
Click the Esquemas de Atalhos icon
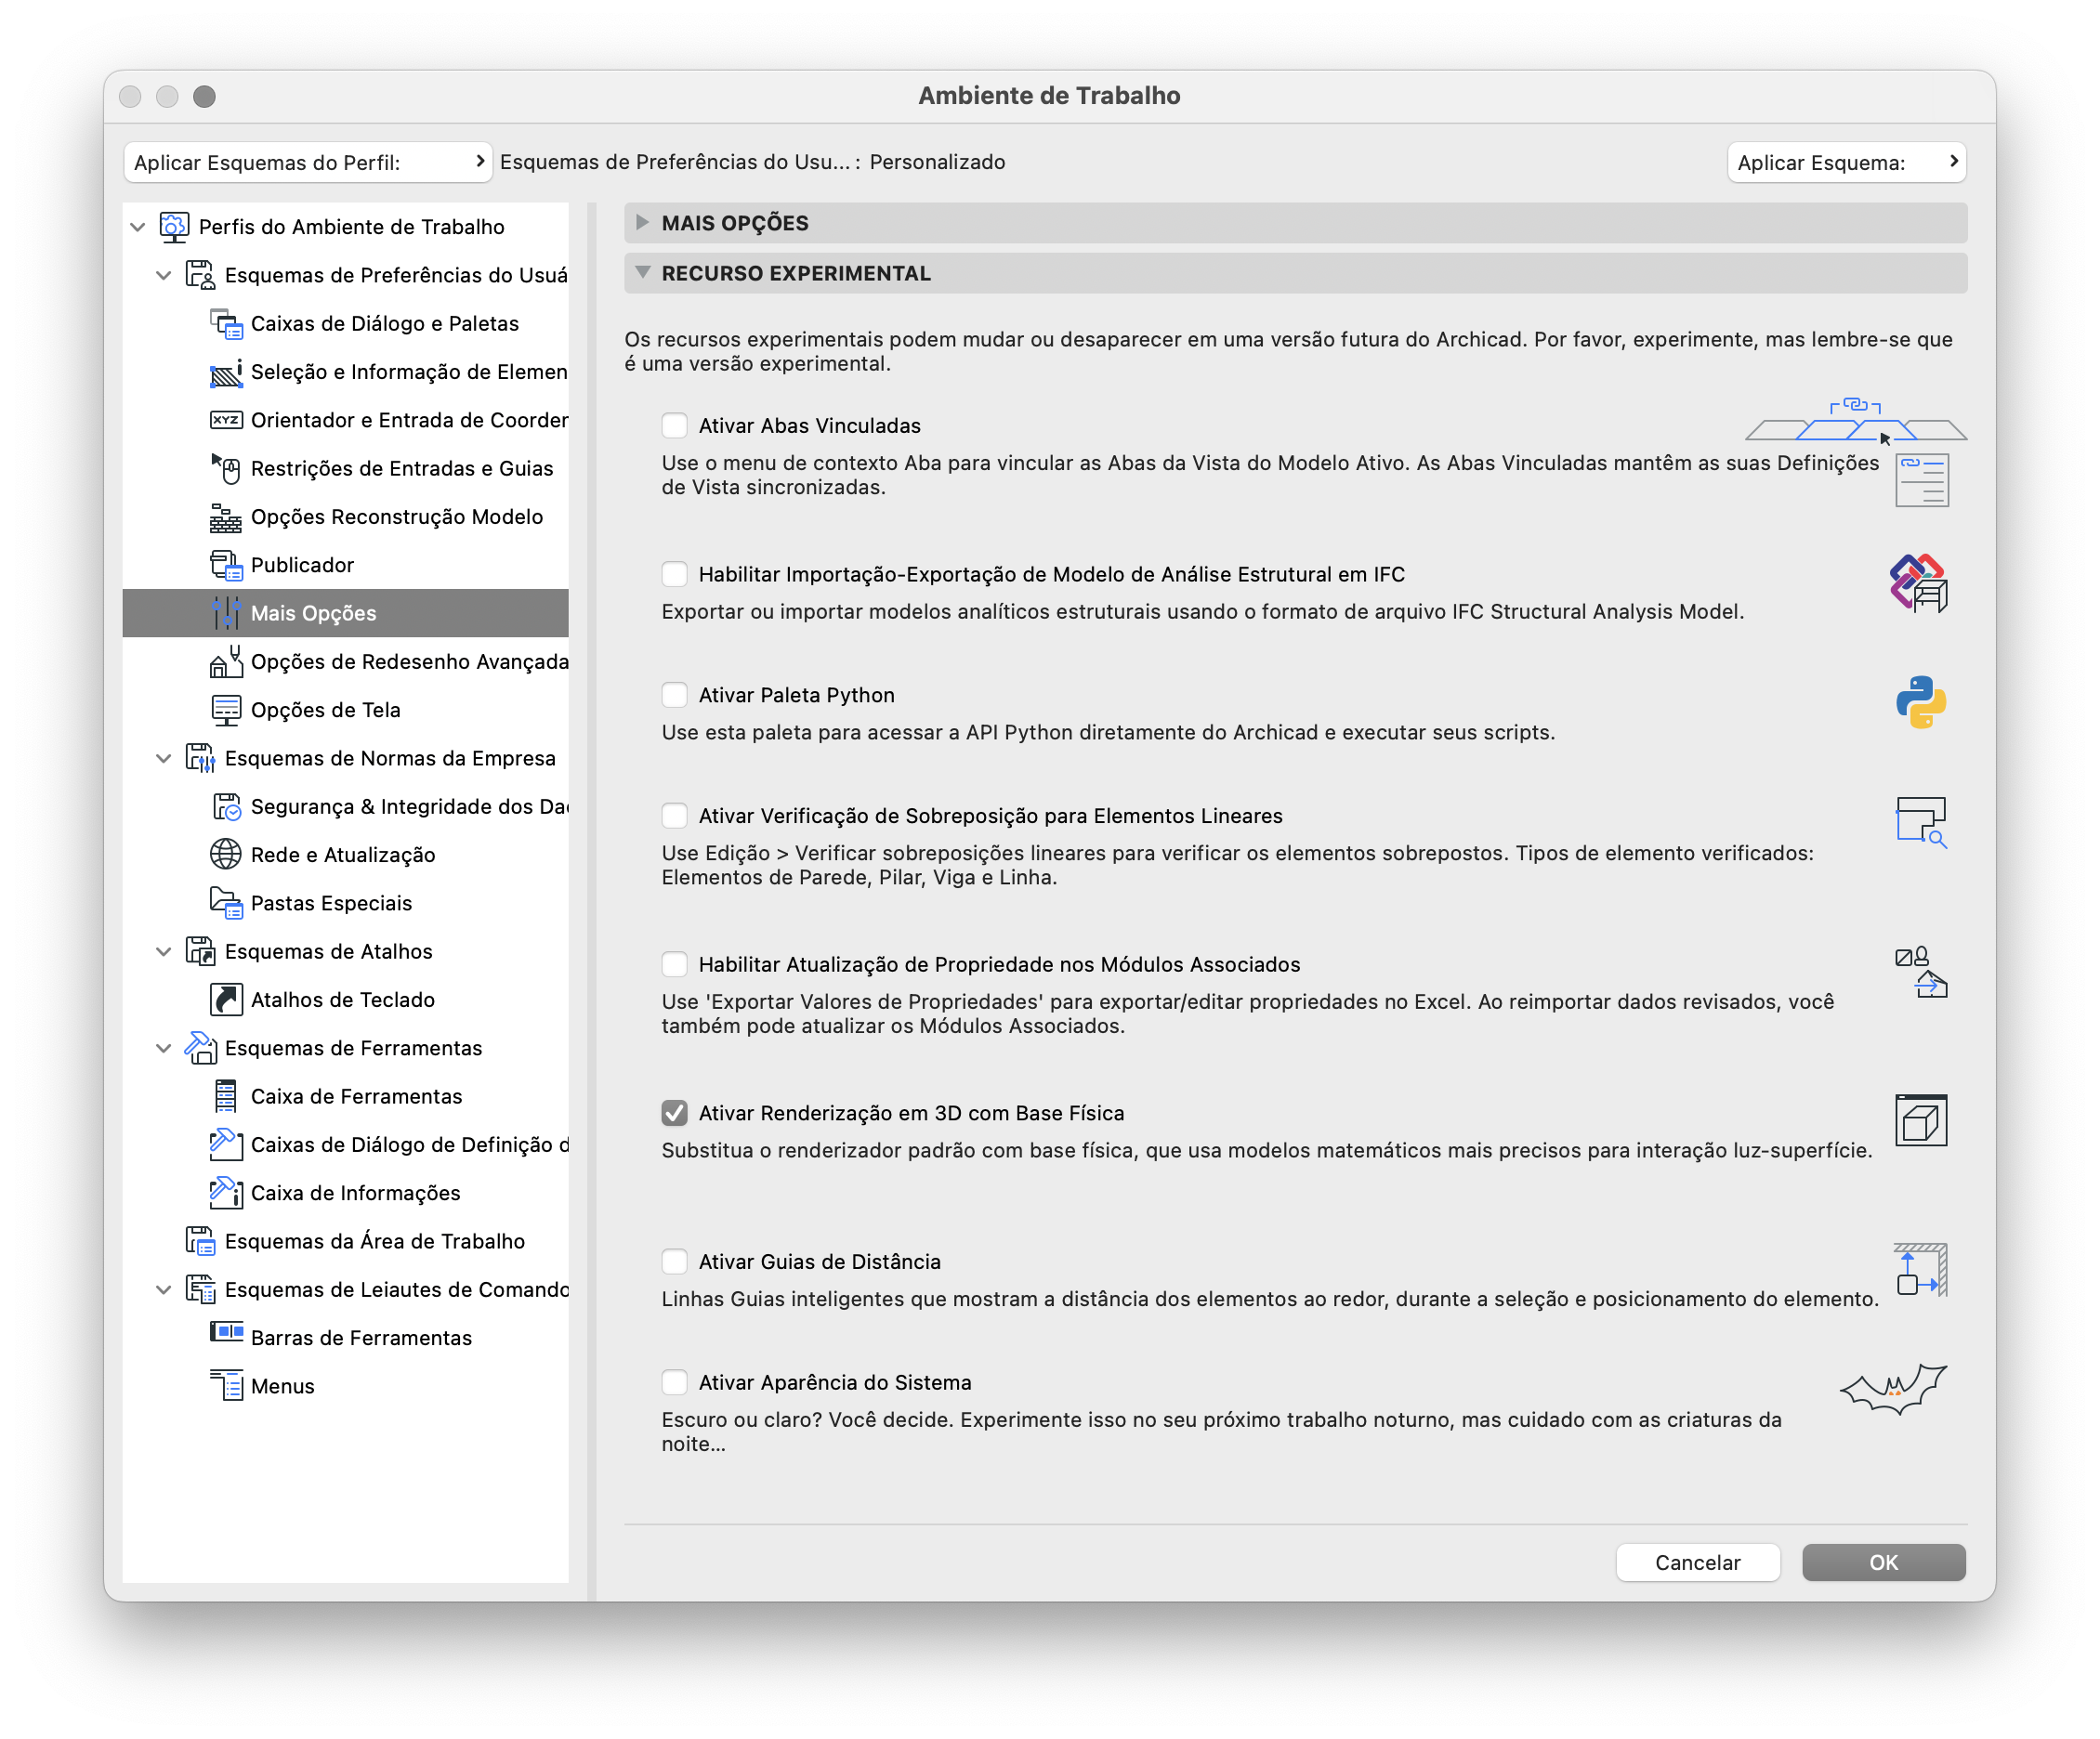[x=200, y=951]
